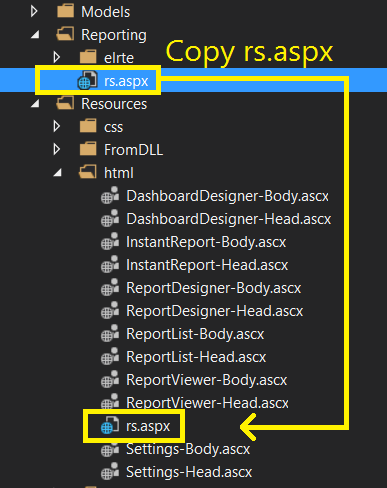387x488 pixels.
Task: Select the Models folder label
Action: (106, 12)
